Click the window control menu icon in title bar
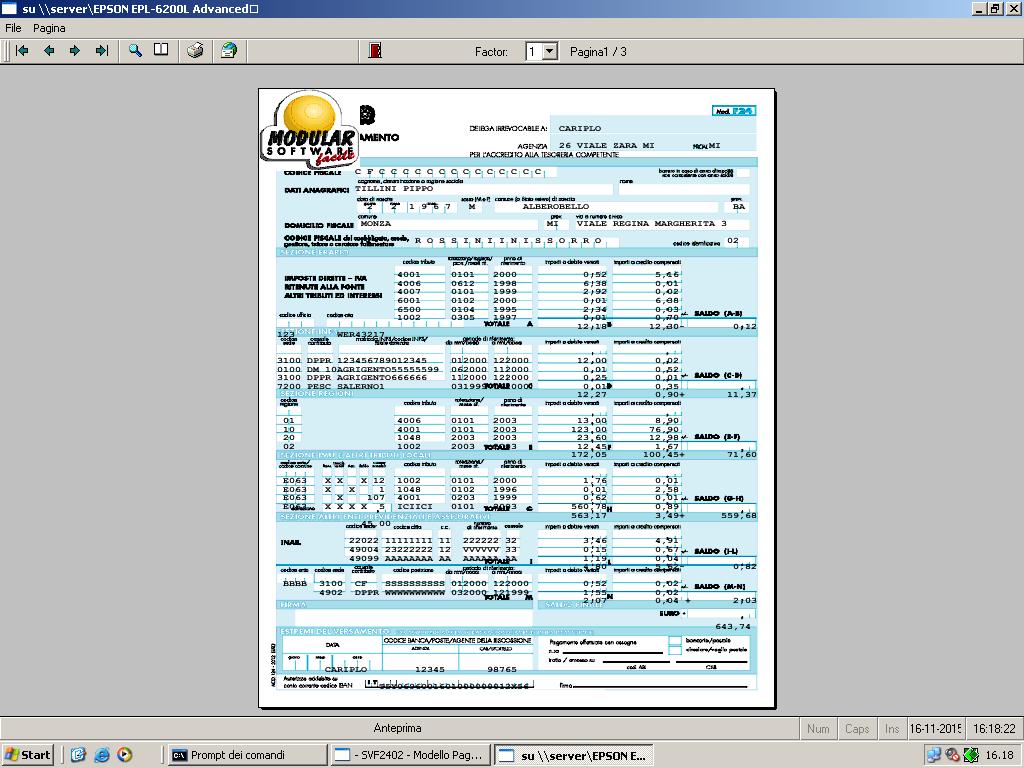Viewport: 1024px width, 768px height. pos(9,8)
